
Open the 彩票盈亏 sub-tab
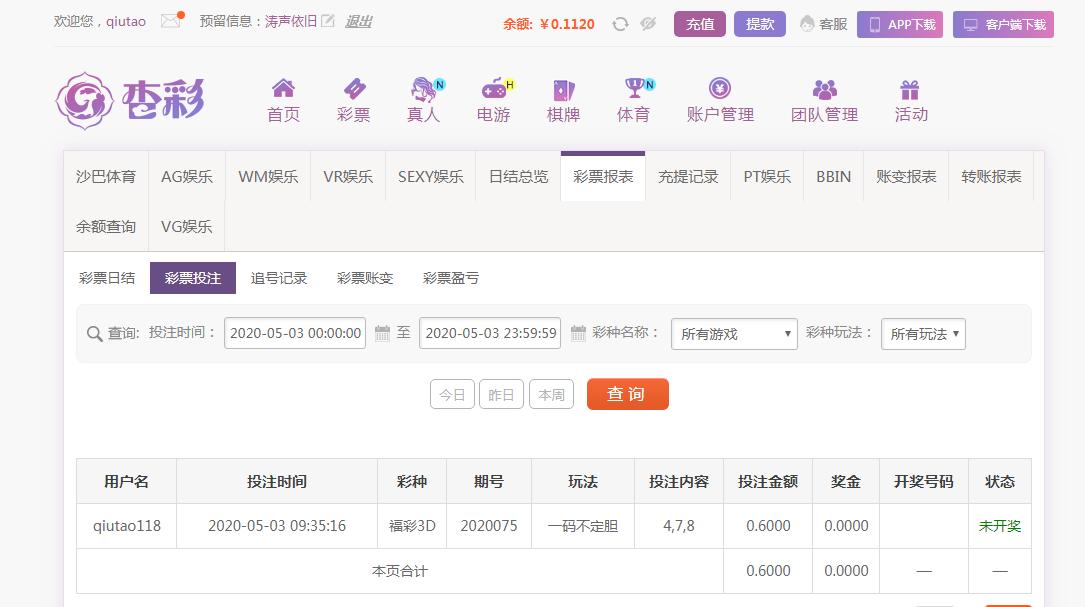point(450,278)
